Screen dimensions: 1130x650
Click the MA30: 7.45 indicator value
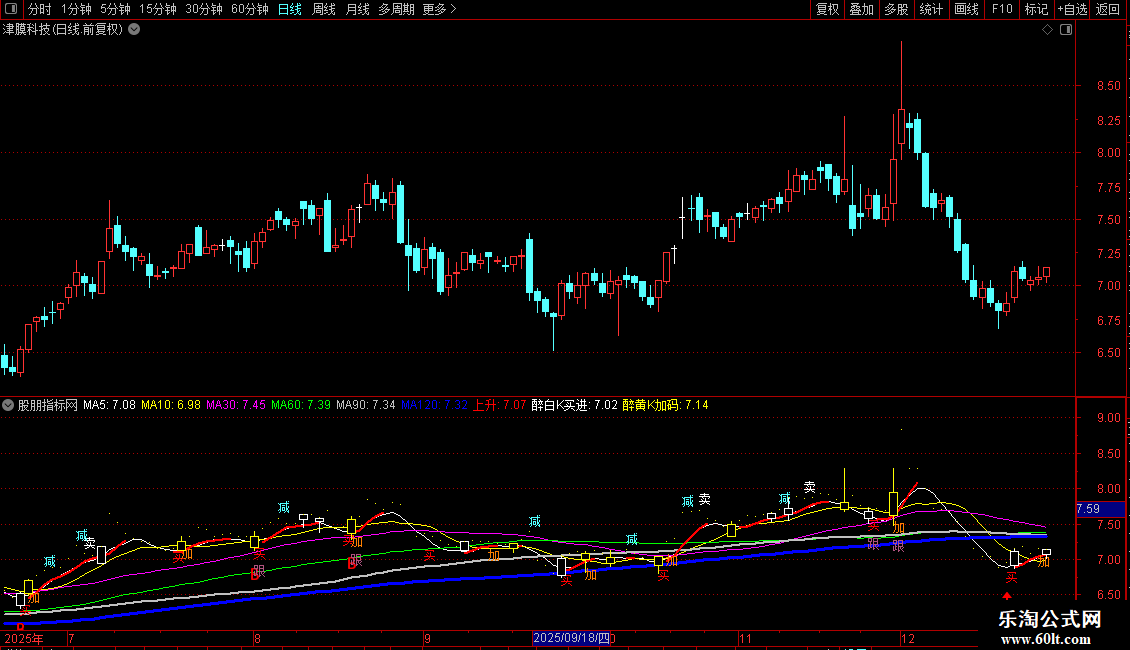click(x=236, y=405)
